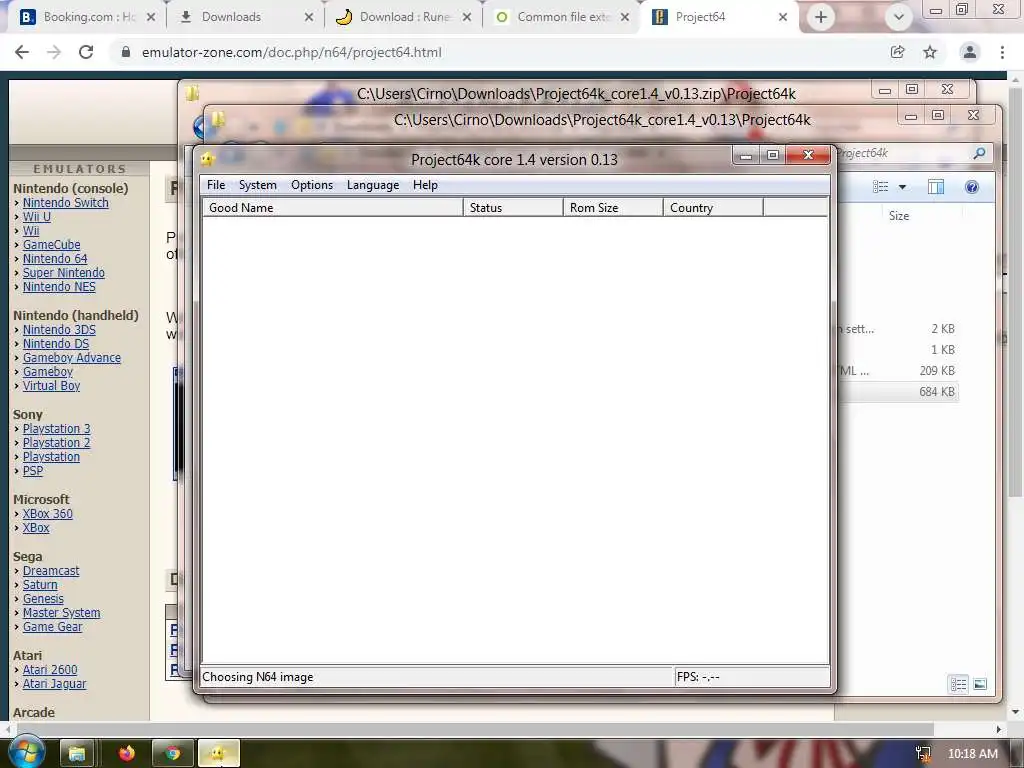Switch to details view icon in Explorer footer
1024x768 pixels.
click(x=959, y=684)
